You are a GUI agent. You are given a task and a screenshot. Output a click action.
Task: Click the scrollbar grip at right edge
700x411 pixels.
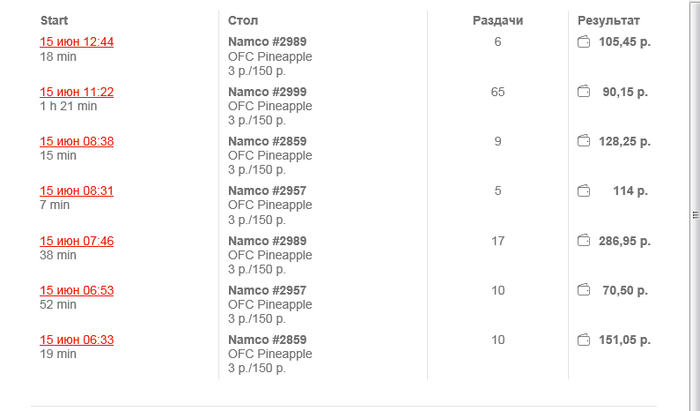point(695,215)
